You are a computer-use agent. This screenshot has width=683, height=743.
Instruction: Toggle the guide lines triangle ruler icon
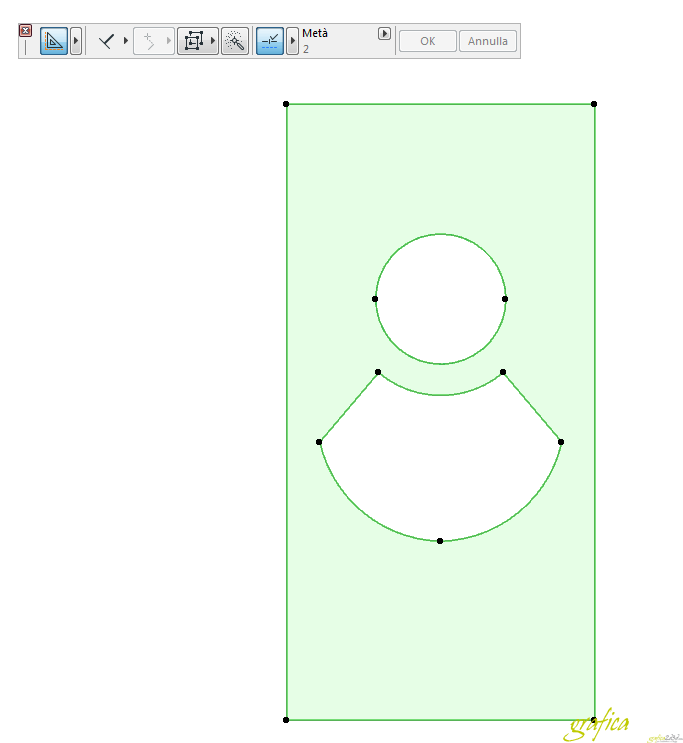click(x=54, y=41)
